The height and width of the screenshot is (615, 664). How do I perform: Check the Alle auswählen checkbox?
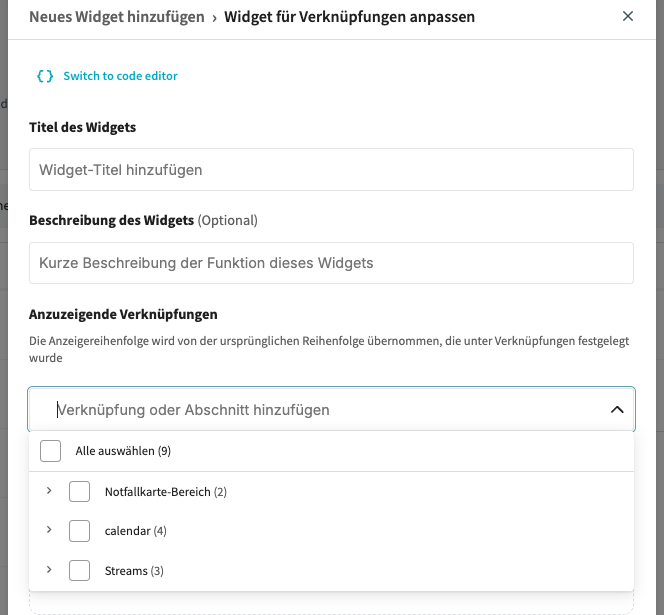[x=50, y=451]
